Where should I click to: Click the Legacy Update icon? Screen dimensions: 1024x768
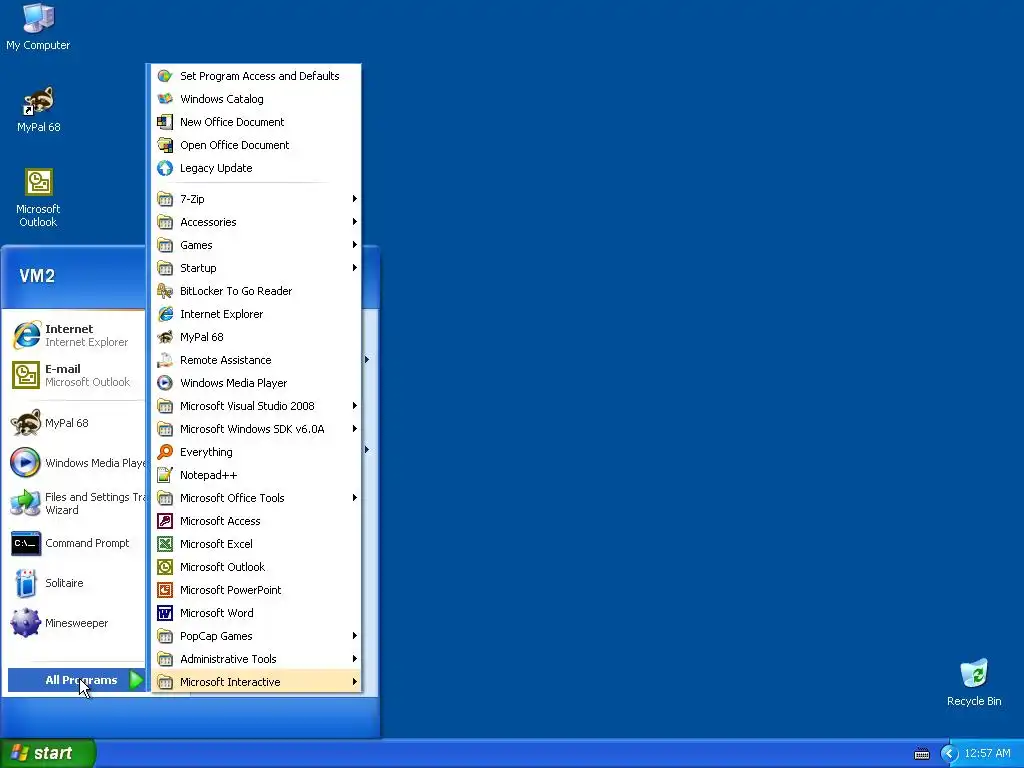(165, 168)
